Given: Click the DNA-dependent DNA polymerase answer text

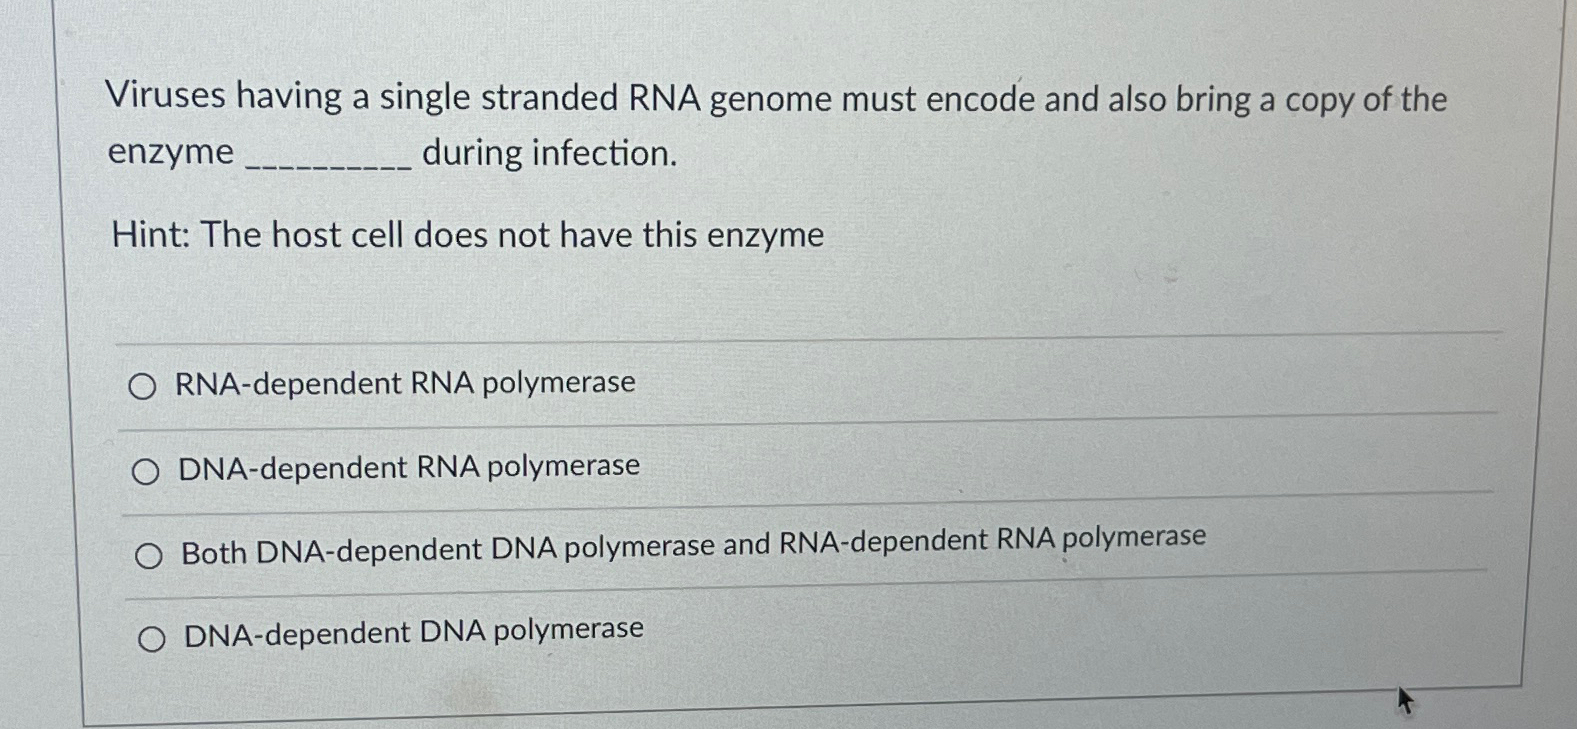Looking at the screenshot, I should [x=412, y=632].
